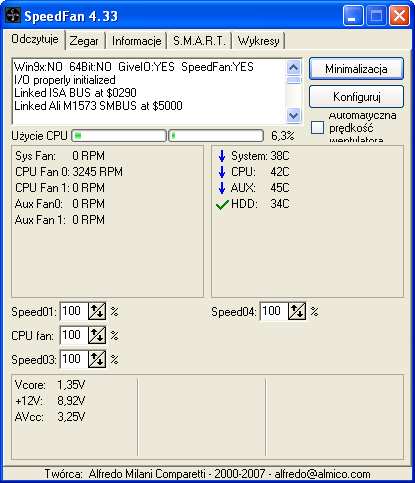Screen dimensions: 415x483
Task: Click the SpeedFan fan icon in title bar
Action: click(x=13, y=15)
